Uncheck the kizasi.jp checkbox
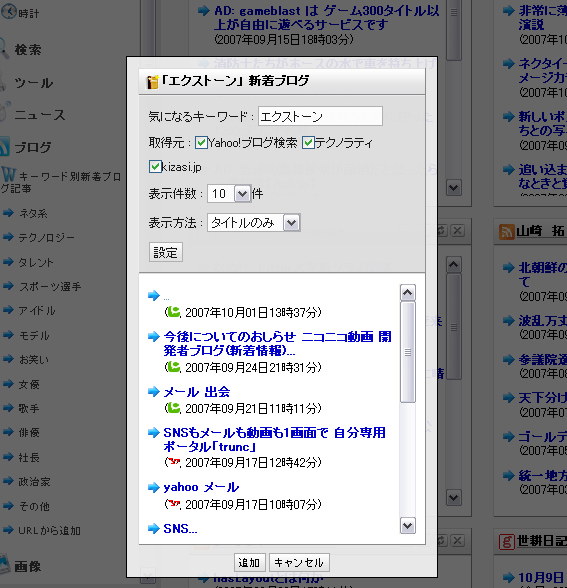 pyautogui.click(x=155, y=166)
